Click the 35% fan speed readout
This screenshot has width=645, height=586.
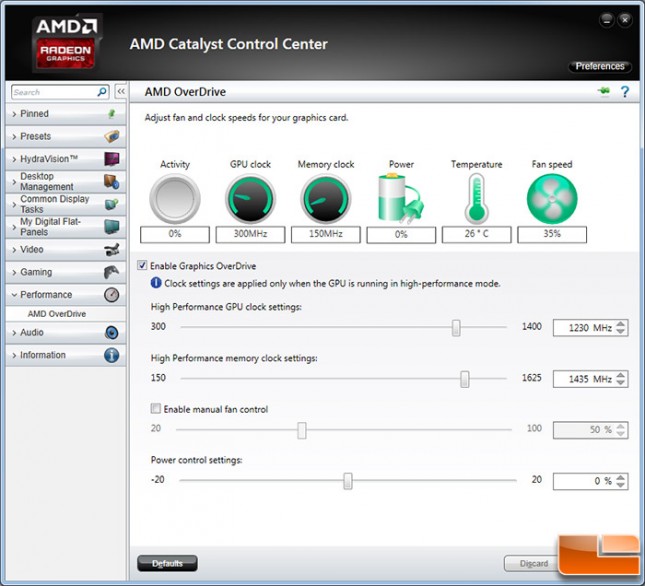[x=552, y=234]
